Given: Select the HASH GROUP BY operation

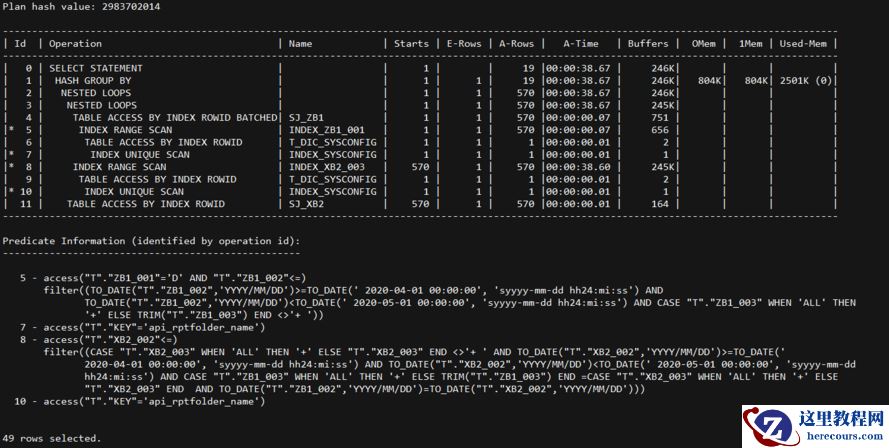Looking at the screenshot, I should [x=93, y=81].
